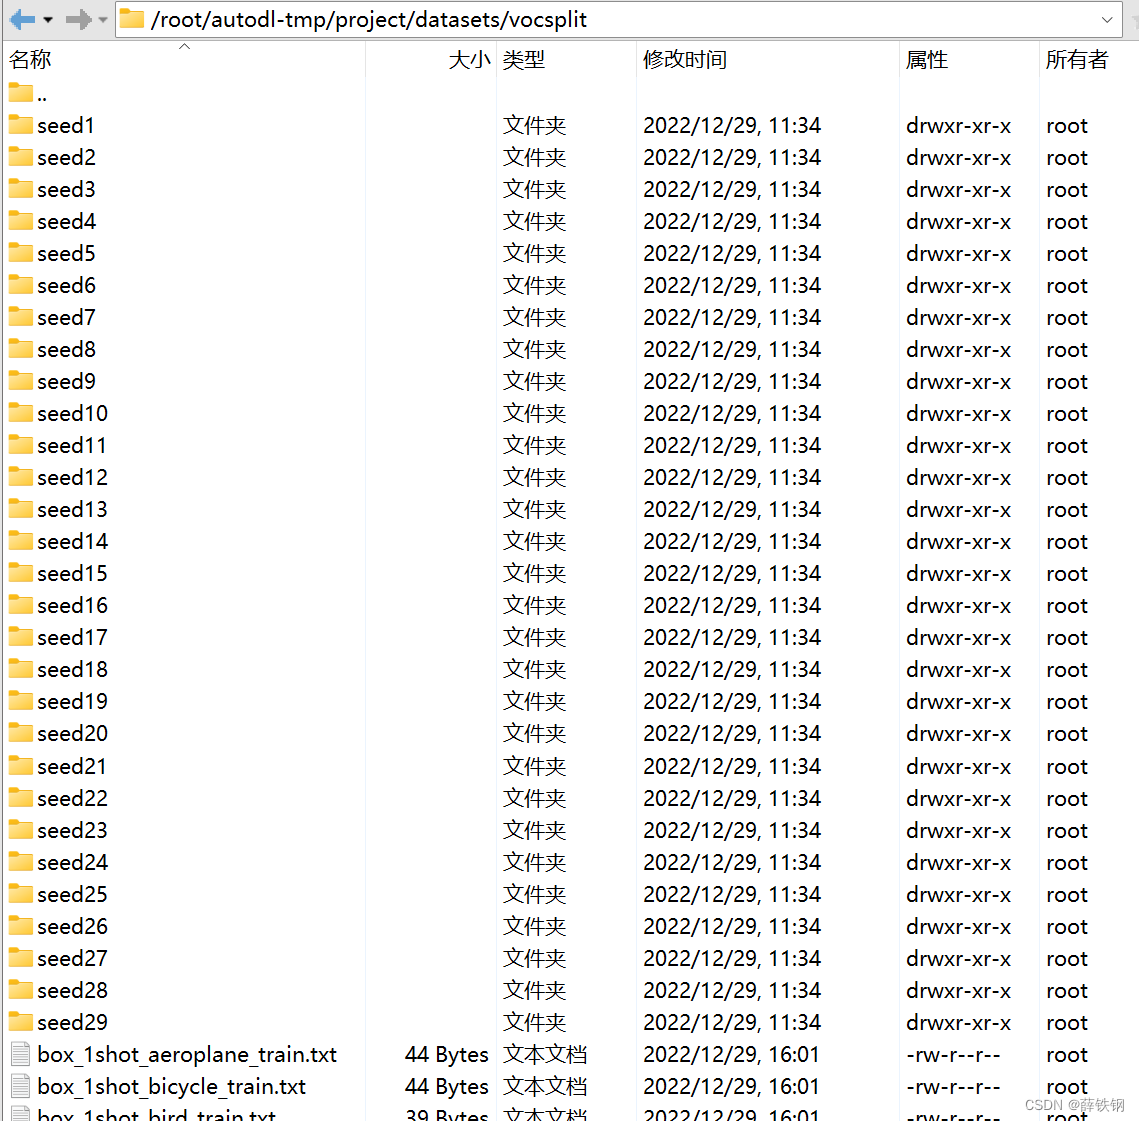This screenshot has width=1139, height=1121.
Task: Select the seed19 folder icon
Action: coord(21,700)
